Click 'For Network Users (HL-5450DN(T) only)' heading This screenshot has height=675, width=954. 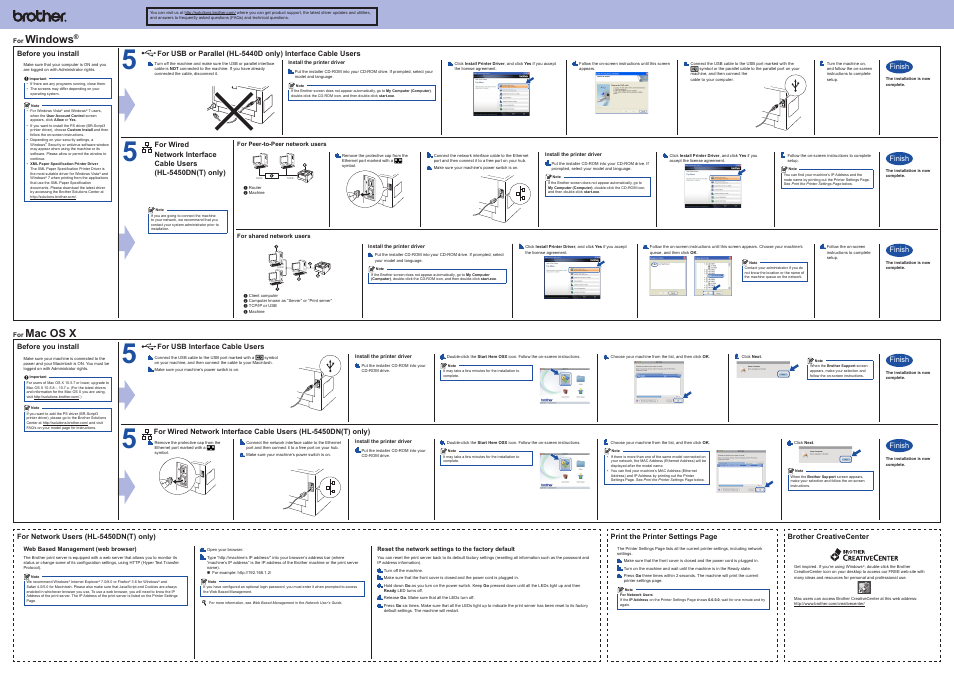pyautogui.click(x=86, y=537)
